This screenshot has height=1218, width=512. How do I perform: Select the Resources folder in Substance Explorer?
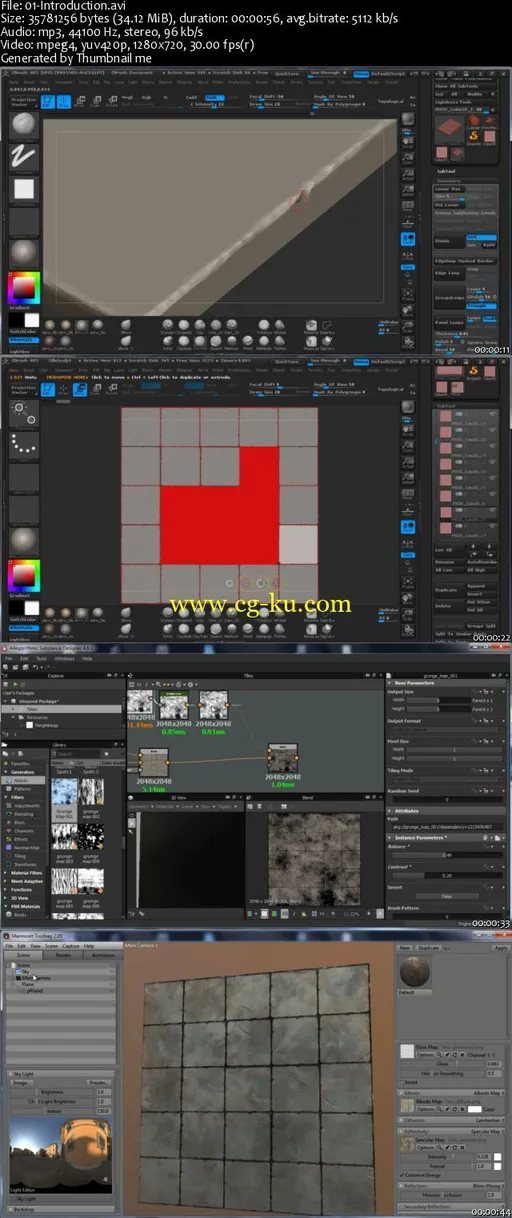(x=37, y=717)
